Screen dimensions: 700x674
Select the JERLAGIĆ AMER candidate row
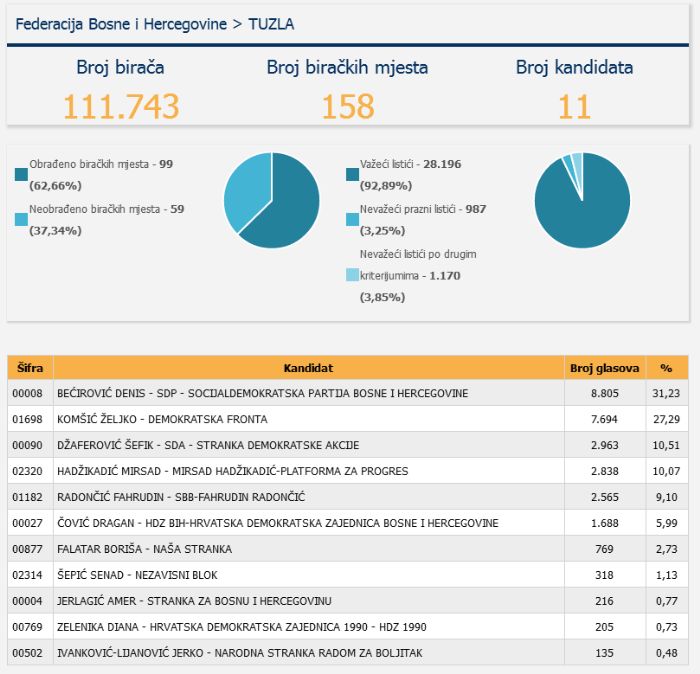(x=348, y=601)
